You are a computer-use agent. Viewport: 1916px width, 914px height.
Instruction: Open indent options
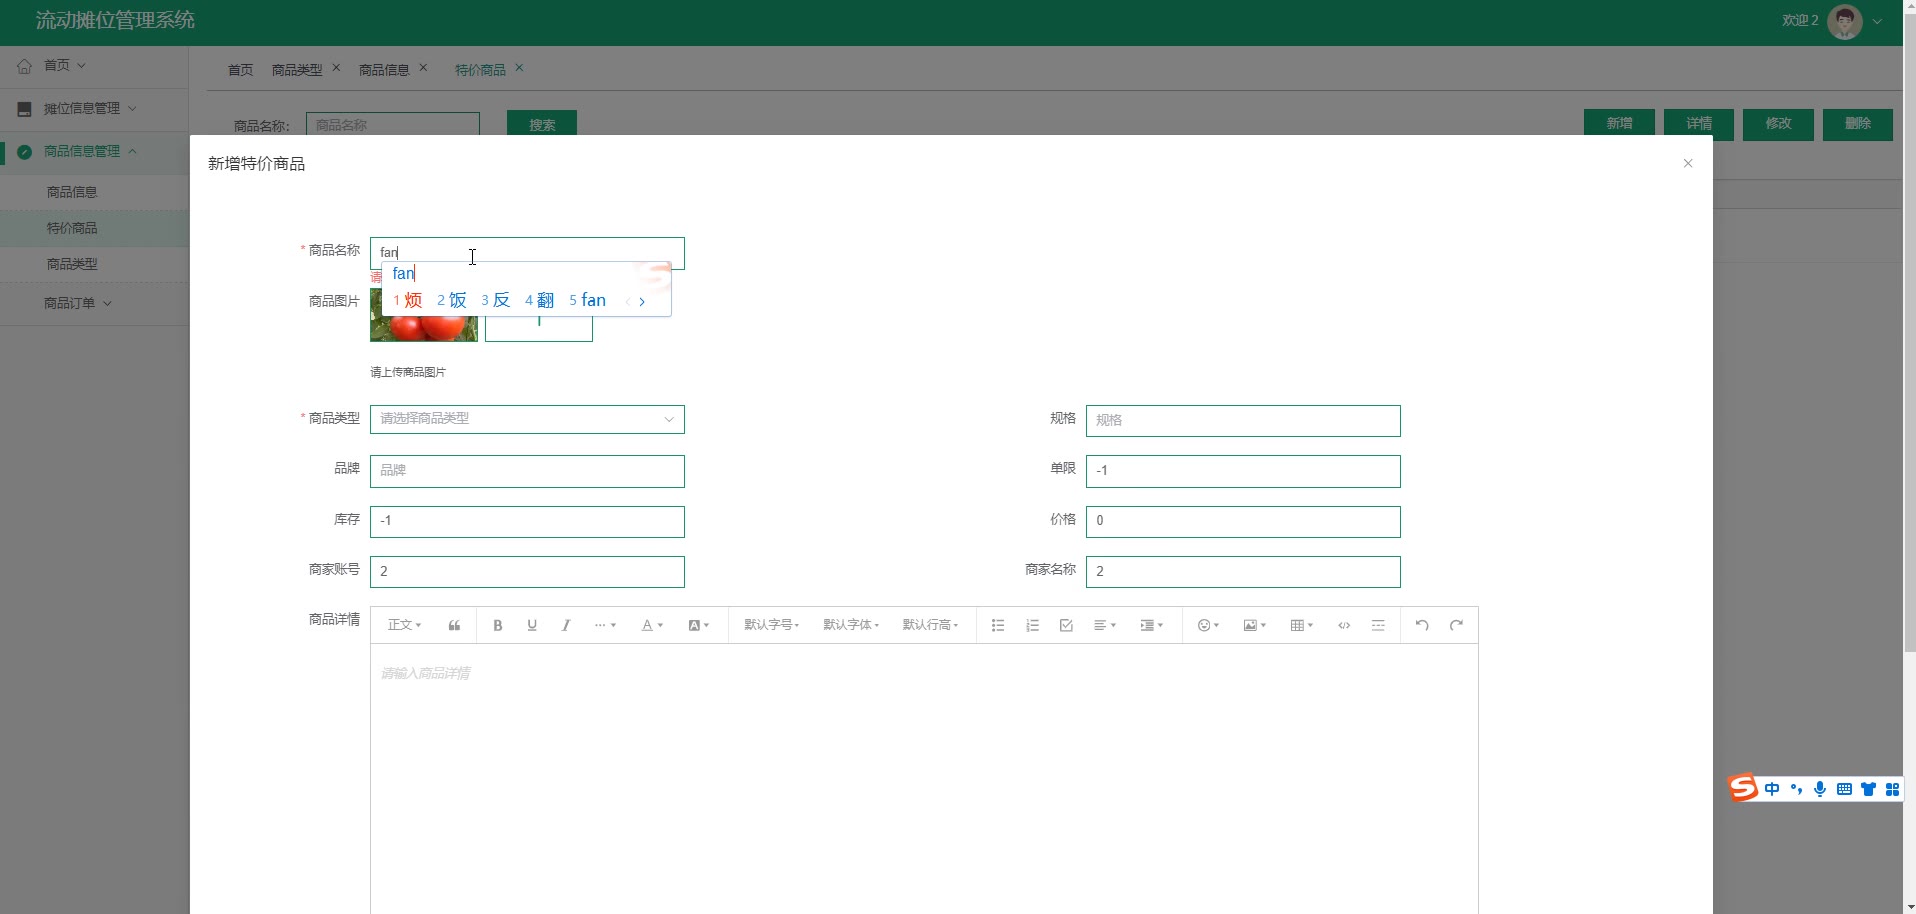(1152, 625)
